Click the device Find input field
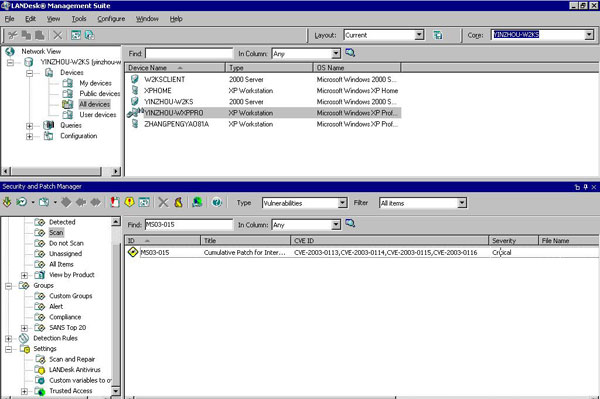 pos(189,53)
